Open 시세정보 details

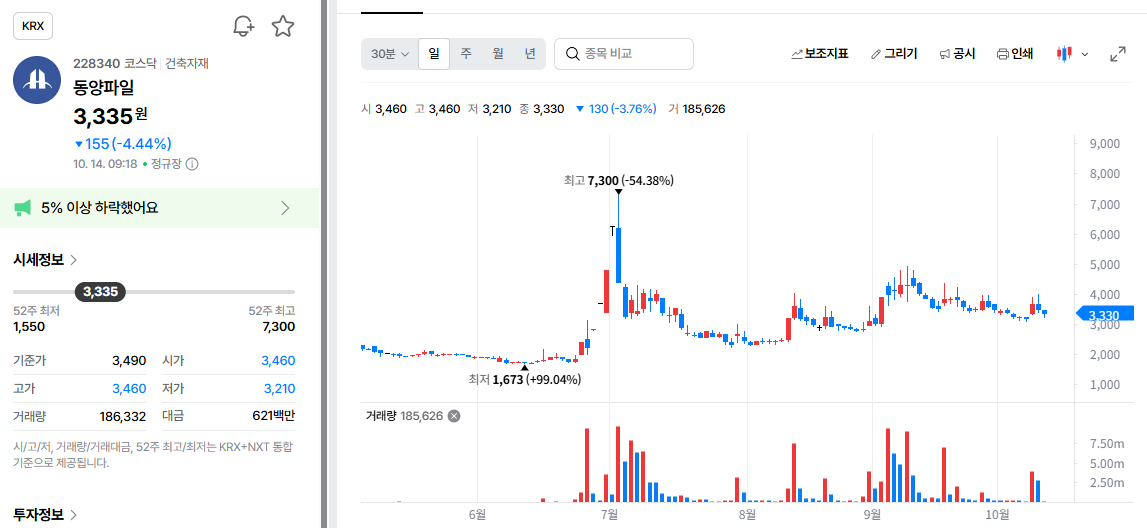45,259
